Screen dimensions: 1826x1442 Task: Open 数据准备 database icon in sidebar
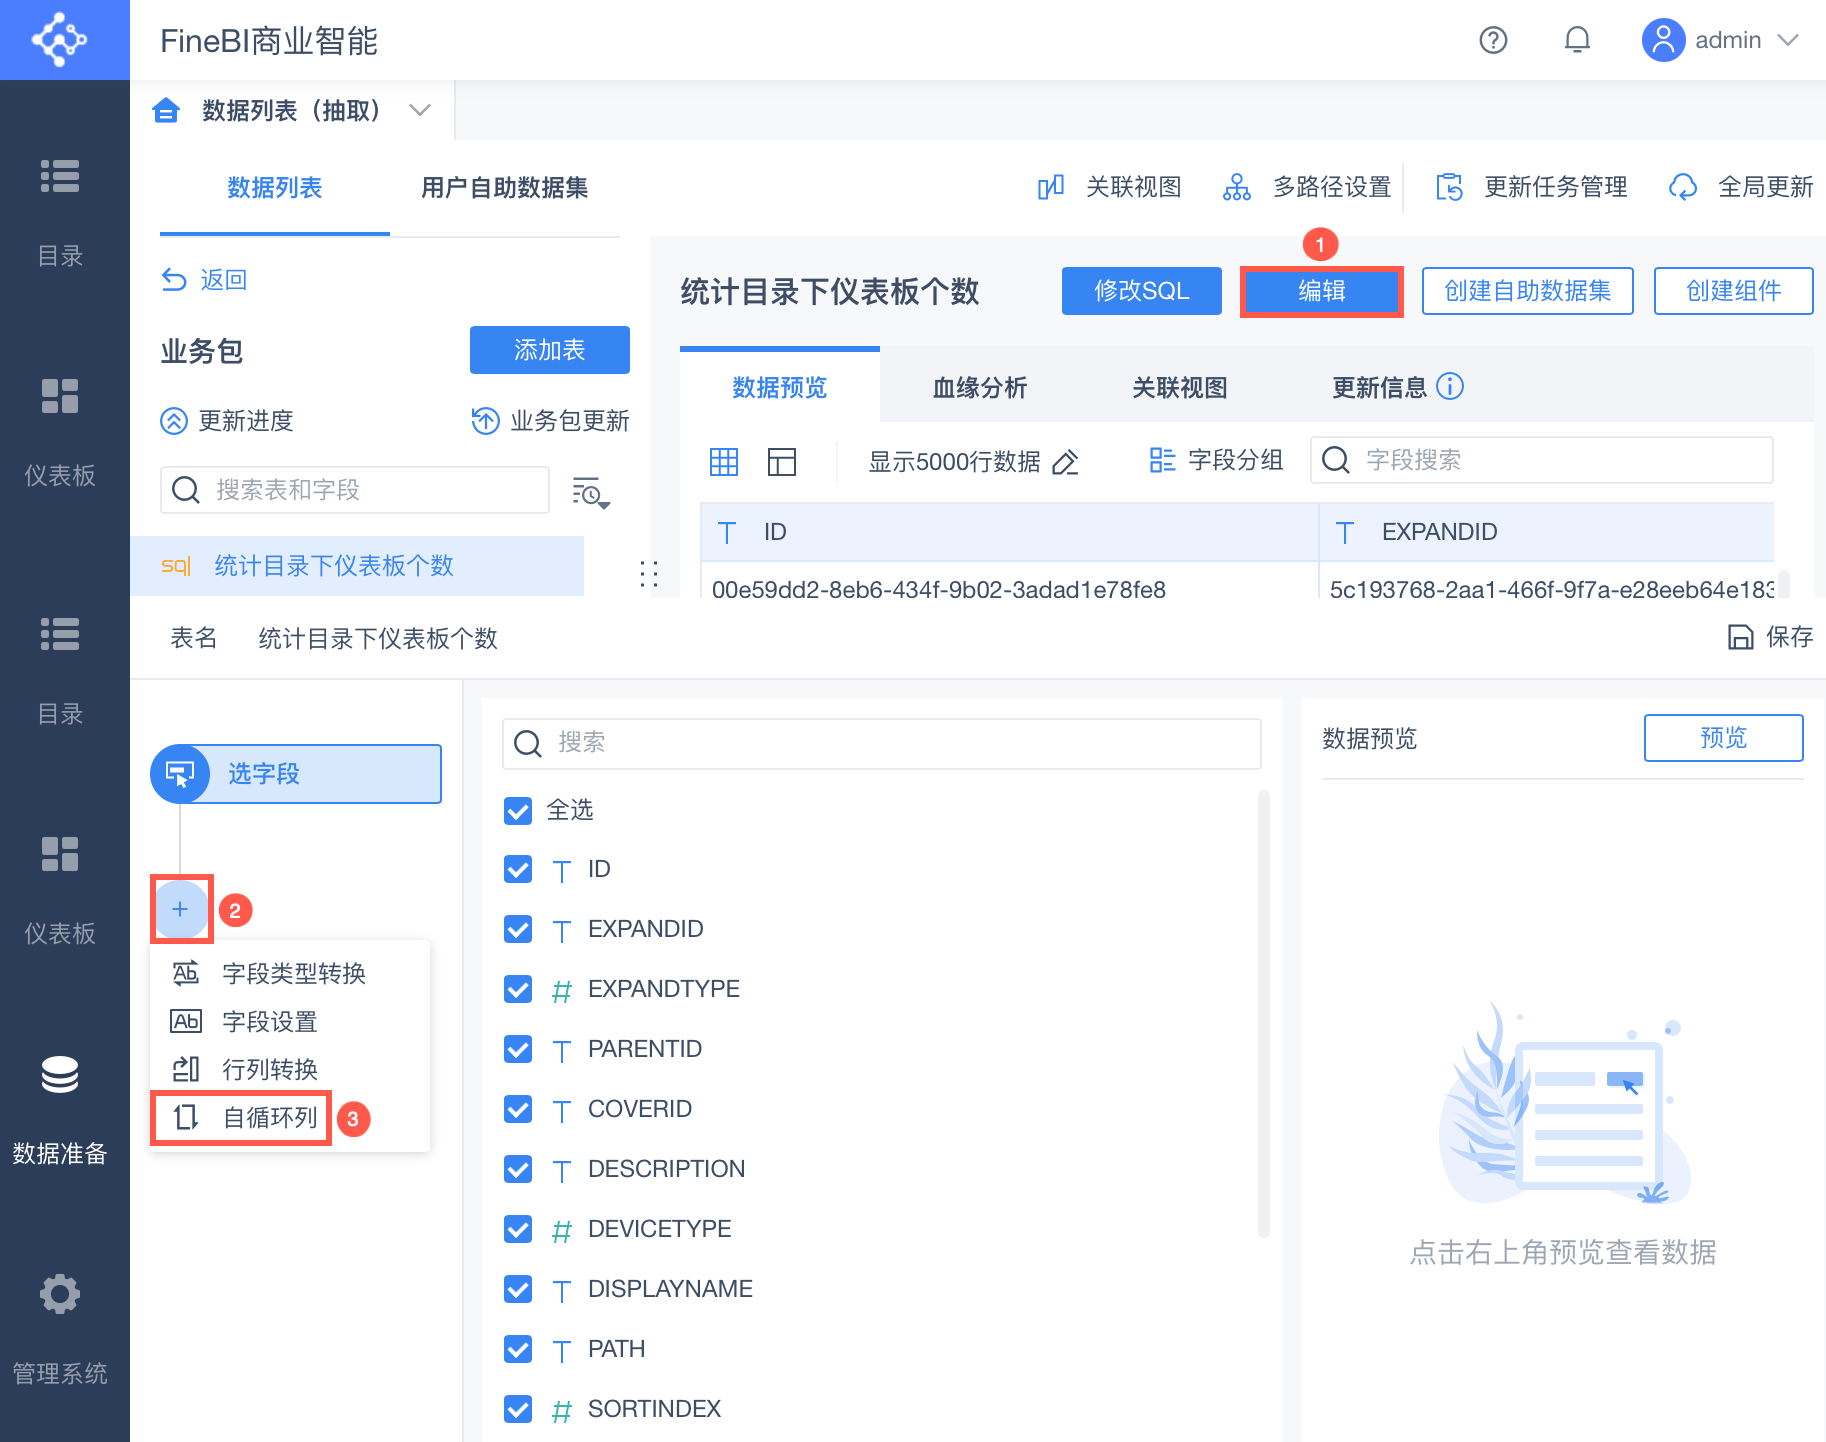(60, 1075)
